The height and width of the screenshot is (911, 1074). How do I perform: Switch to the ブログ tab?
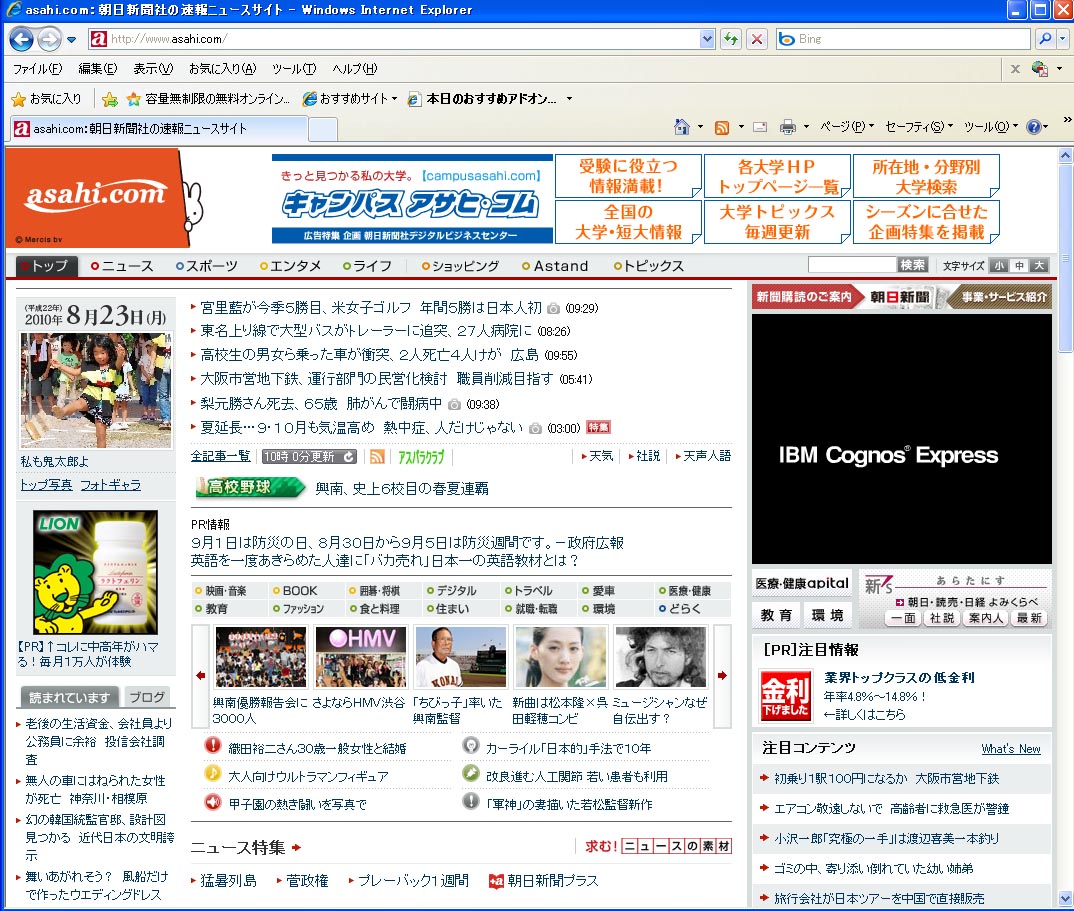(x=147, y=697)
